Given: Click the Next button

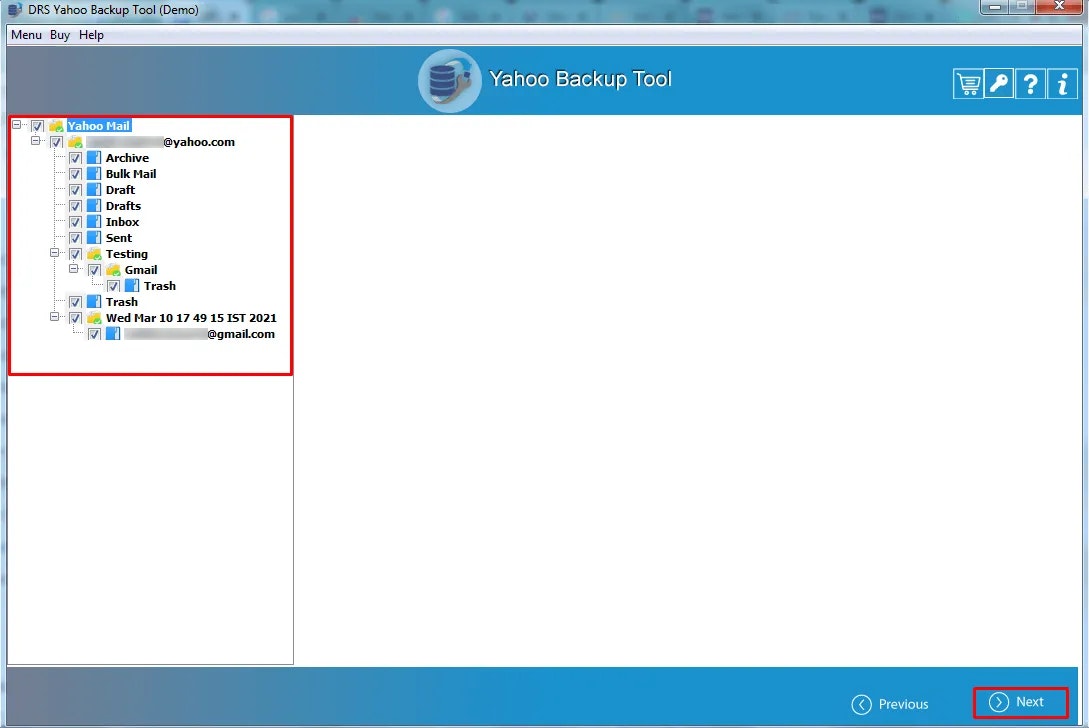Looking at the screenshot, I should [1020, 702].
